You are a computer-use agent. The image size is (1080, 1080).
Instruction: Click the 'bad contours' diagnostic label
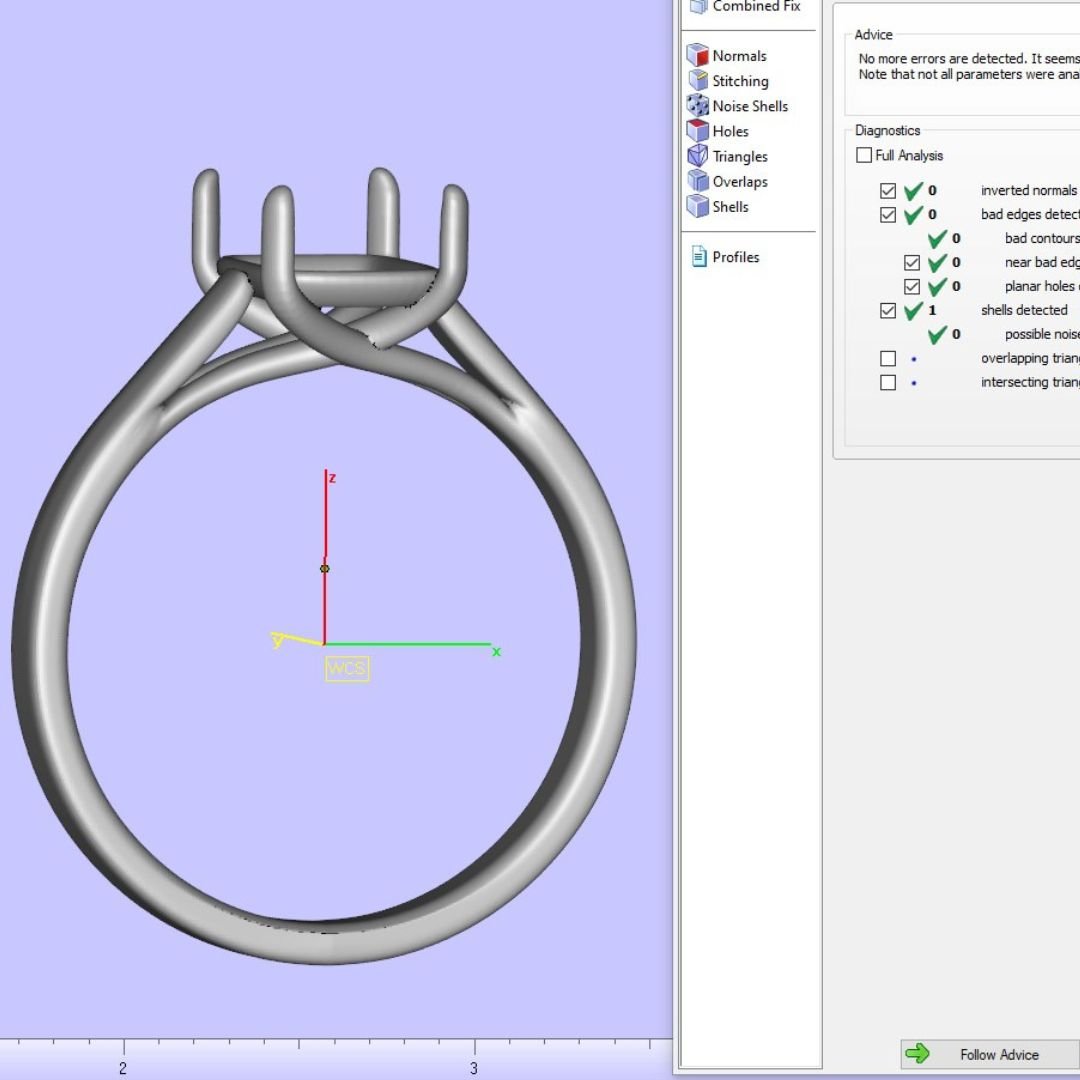(x=1042, y=238)
